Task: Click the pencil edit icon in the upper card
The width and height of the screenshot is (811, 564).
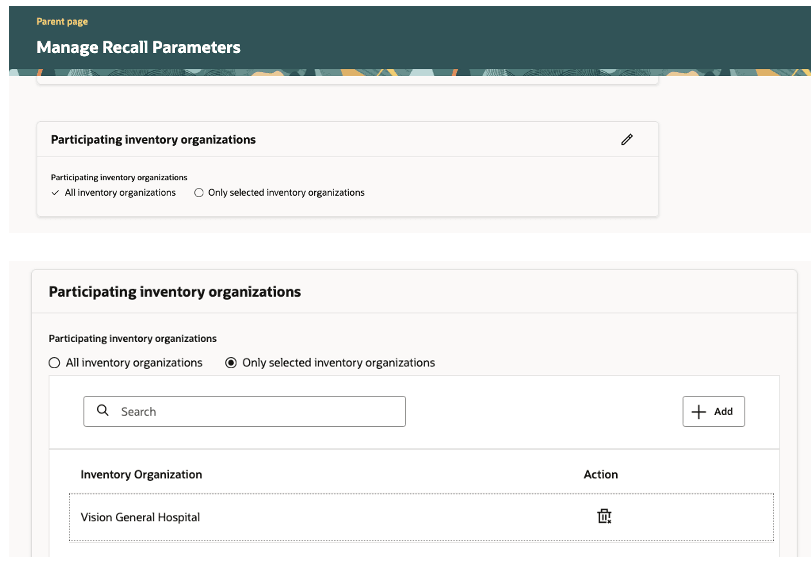Action: coord(627,140)
